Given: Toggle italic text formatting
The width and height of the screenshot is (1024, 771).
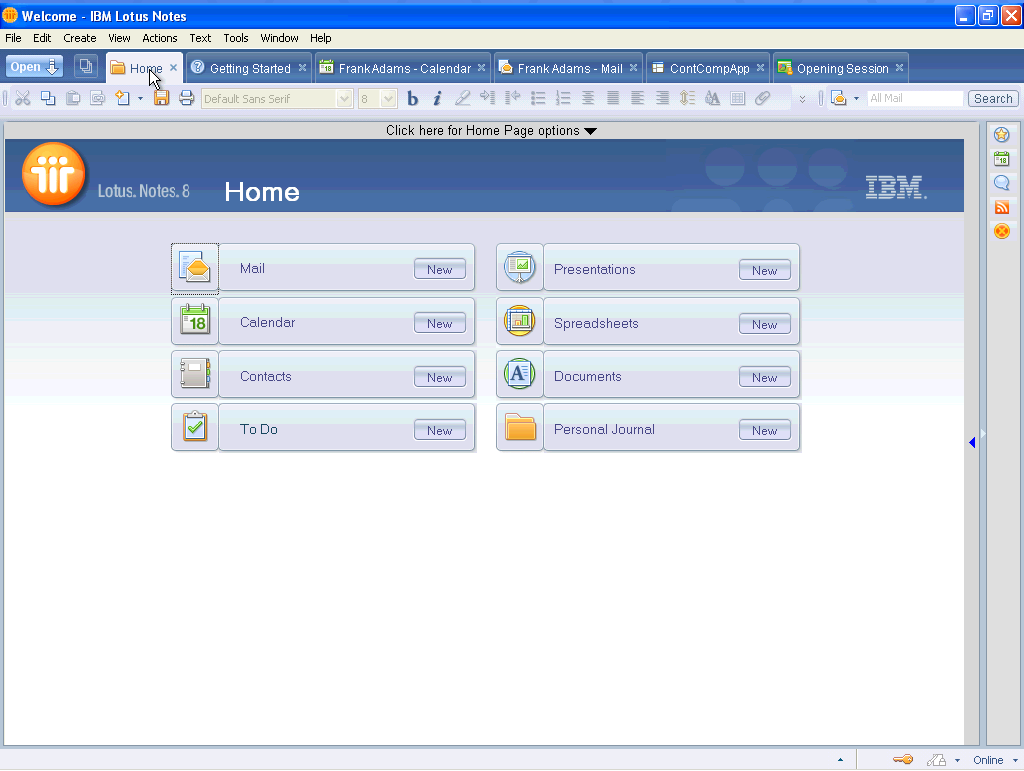Looking at the screenshot, I should [x=437, y=98].
